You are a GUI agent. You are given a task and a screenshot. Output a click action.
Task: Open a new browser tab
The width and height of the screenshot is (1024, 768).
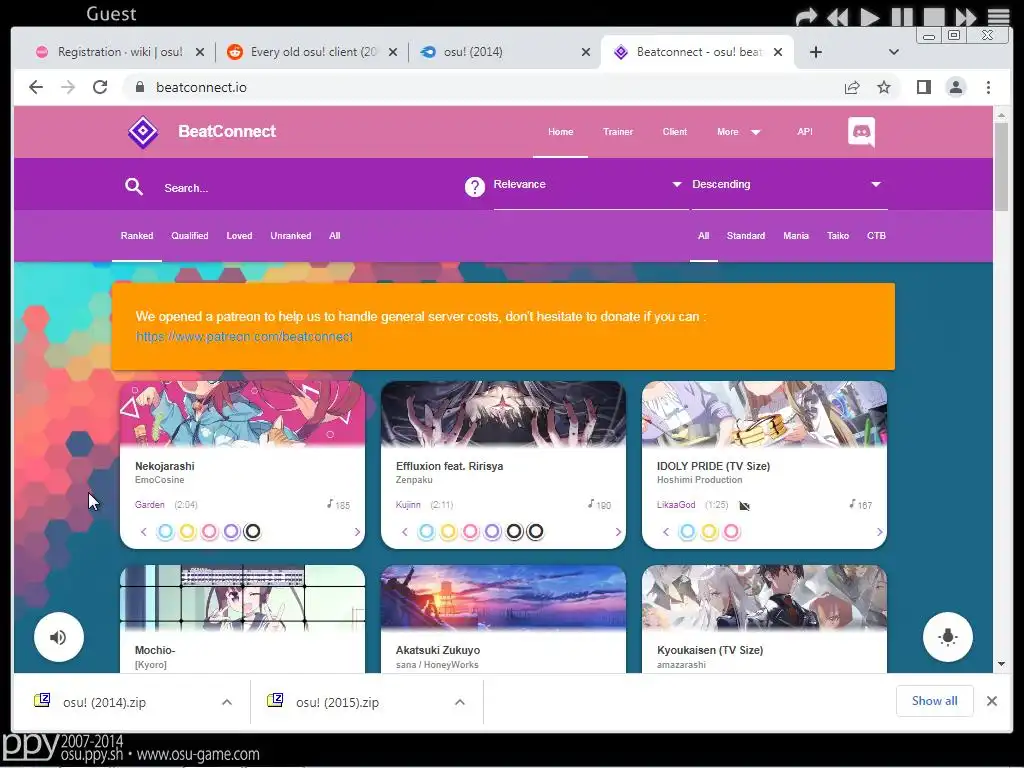pyautogui.click(x=816, y=52)
